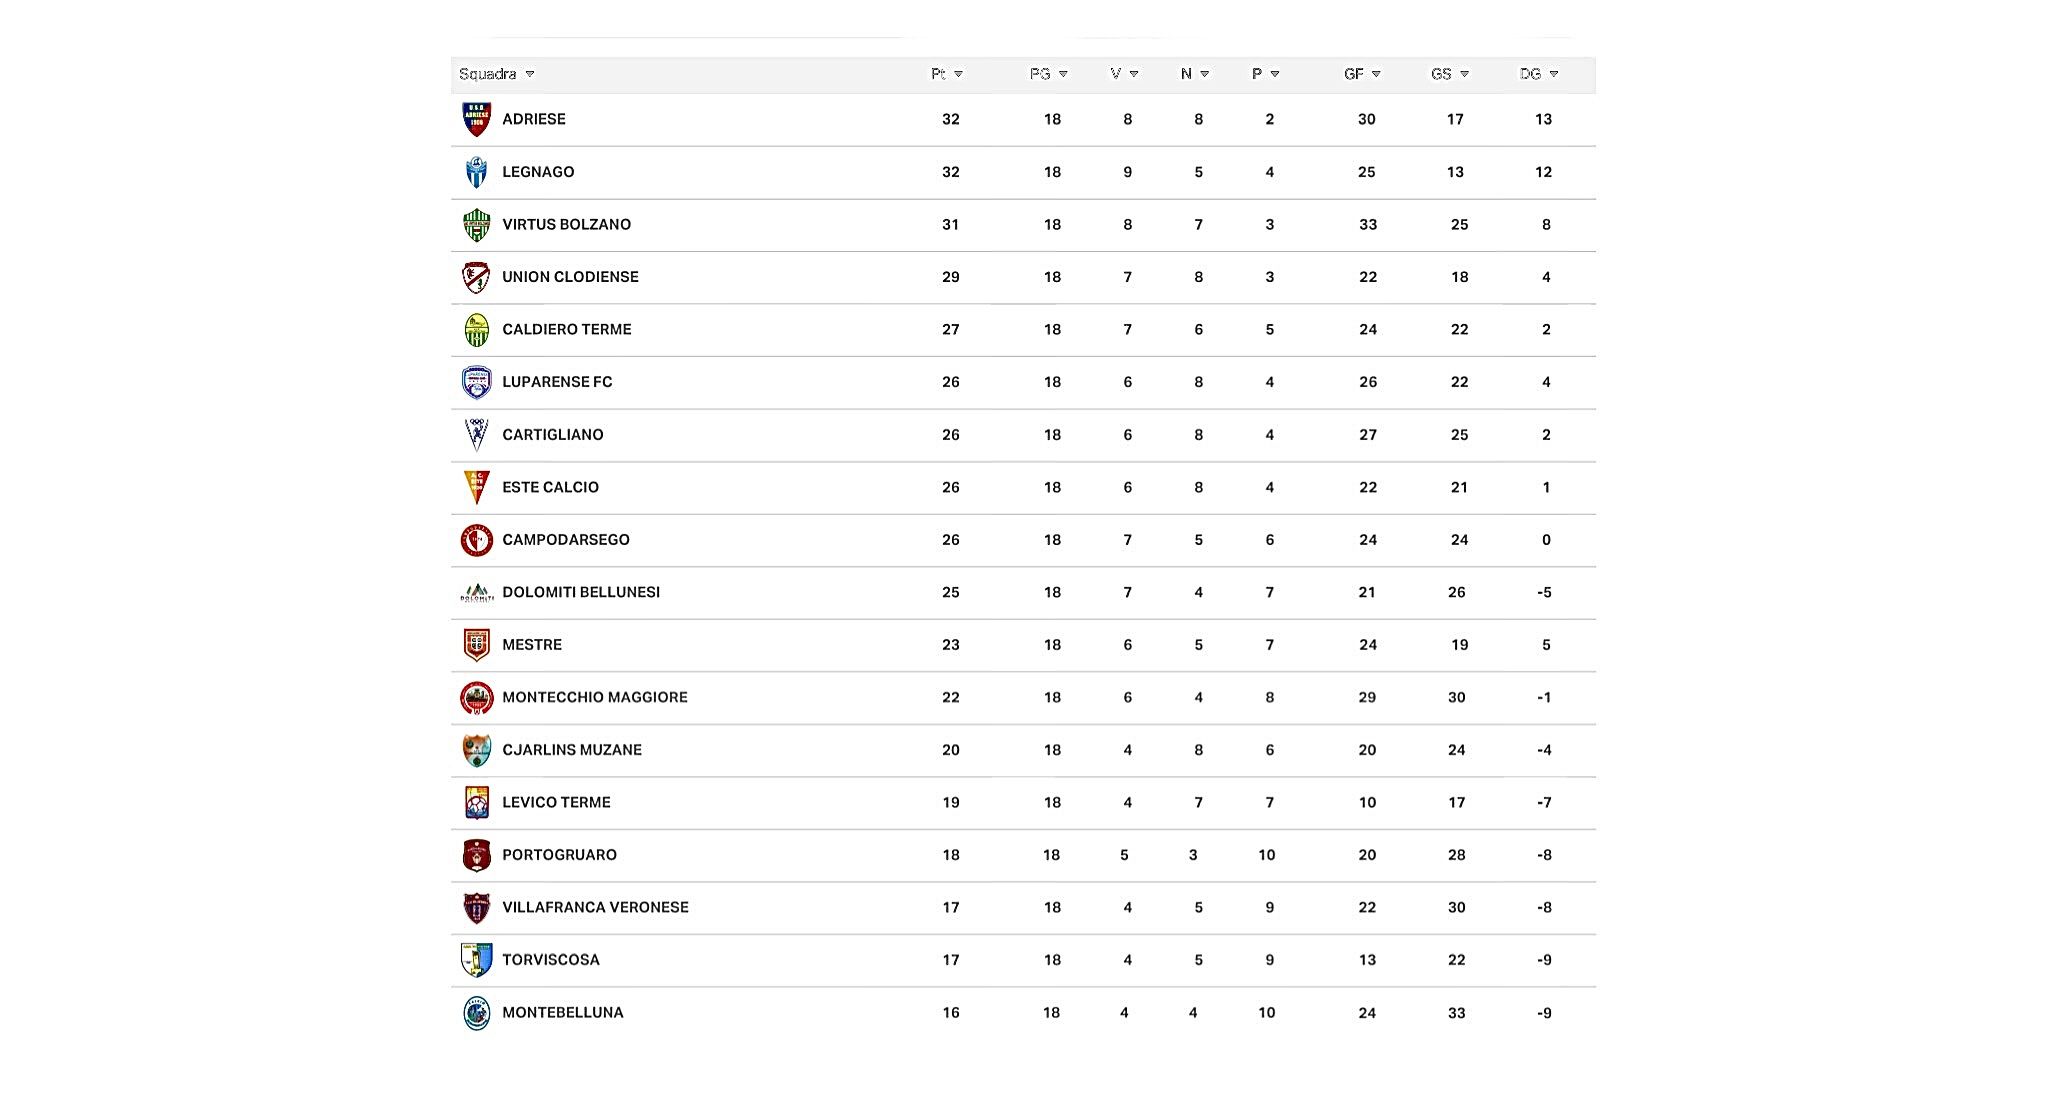Click the Adriese team crest icon
The height and width of the screenshot is (1112, 2048).
point(476,119)
